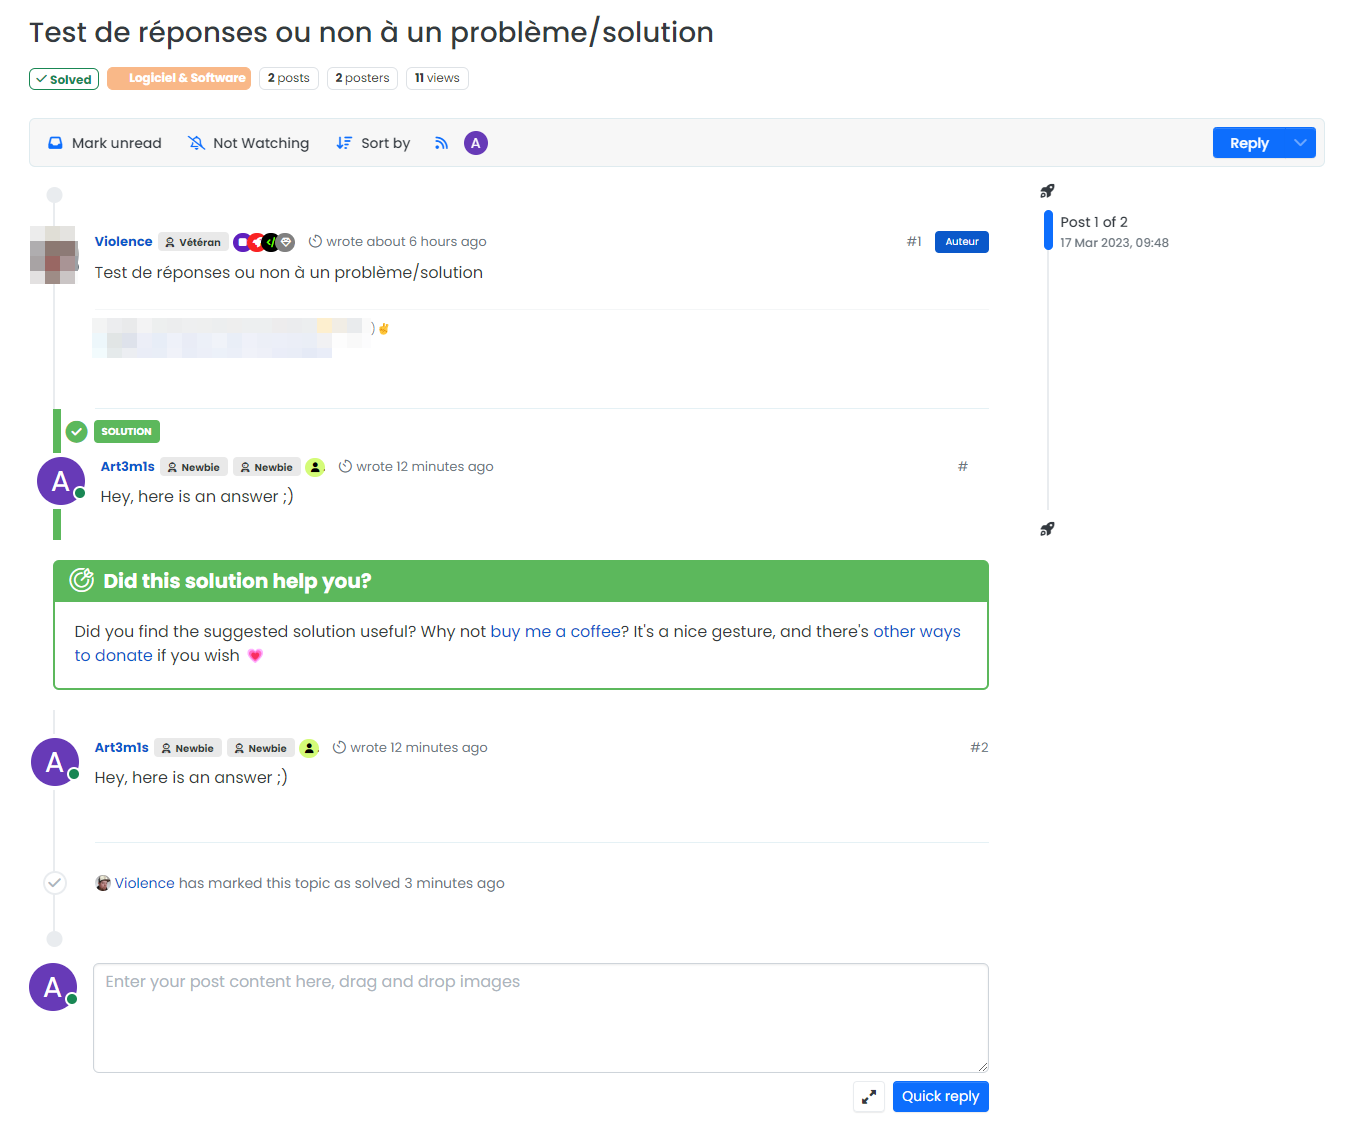Image resolution: width=1347 pixels, height=1129 pixels.
Task: Expand the Reply button dropdown arrow
Action: (x=1300, y=143)
